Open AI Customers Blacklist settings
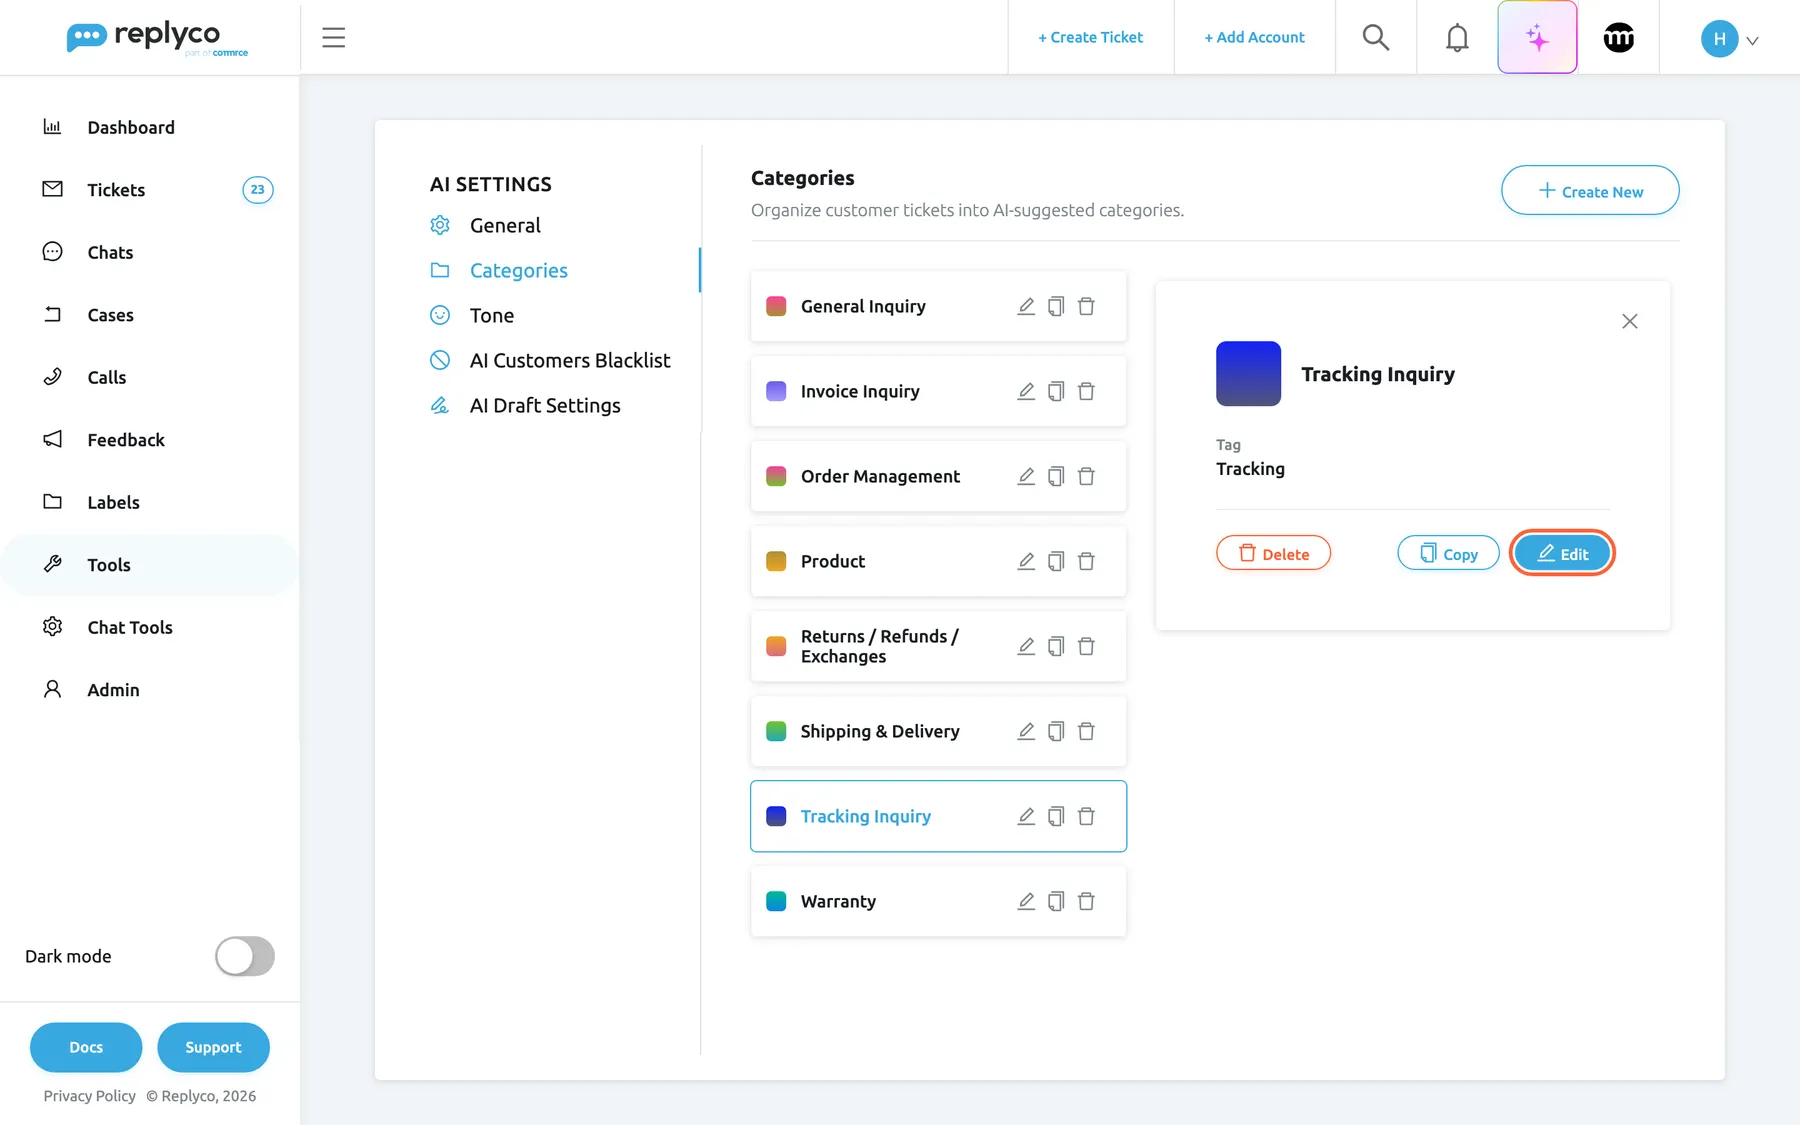 tap(570, 360)
